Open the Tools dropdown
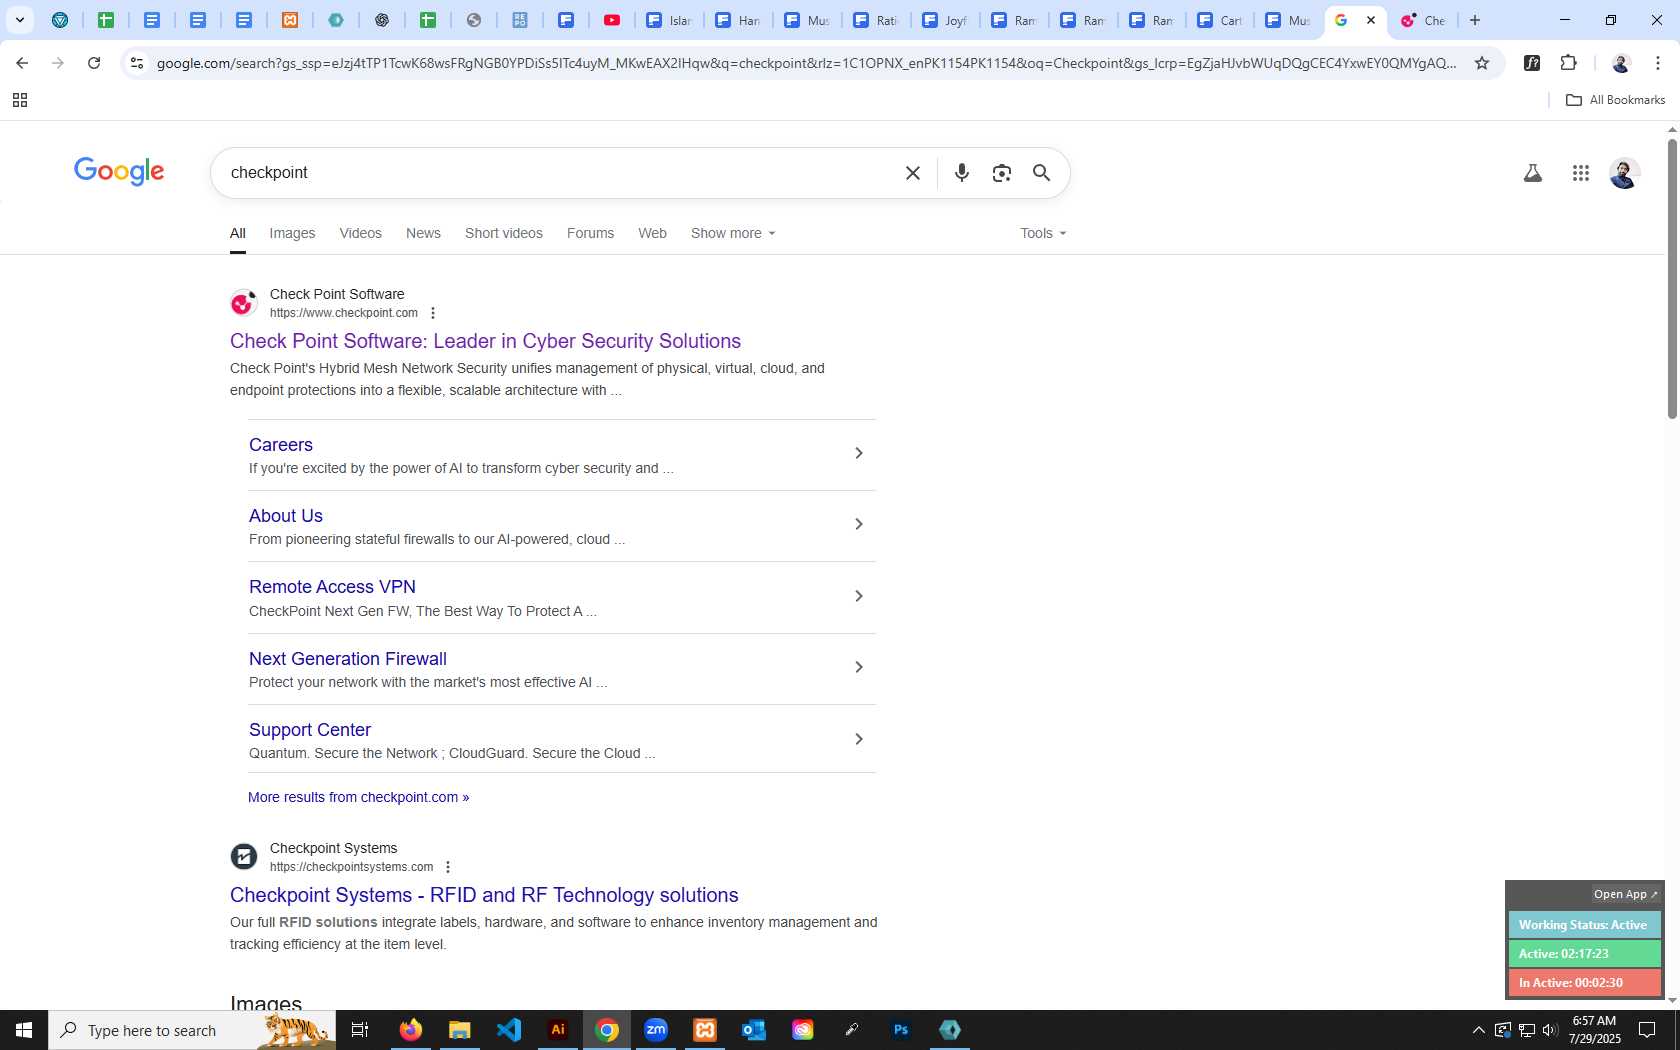The height and width of the screenshot is (1050, 1680). click(x=1043, y=233)
